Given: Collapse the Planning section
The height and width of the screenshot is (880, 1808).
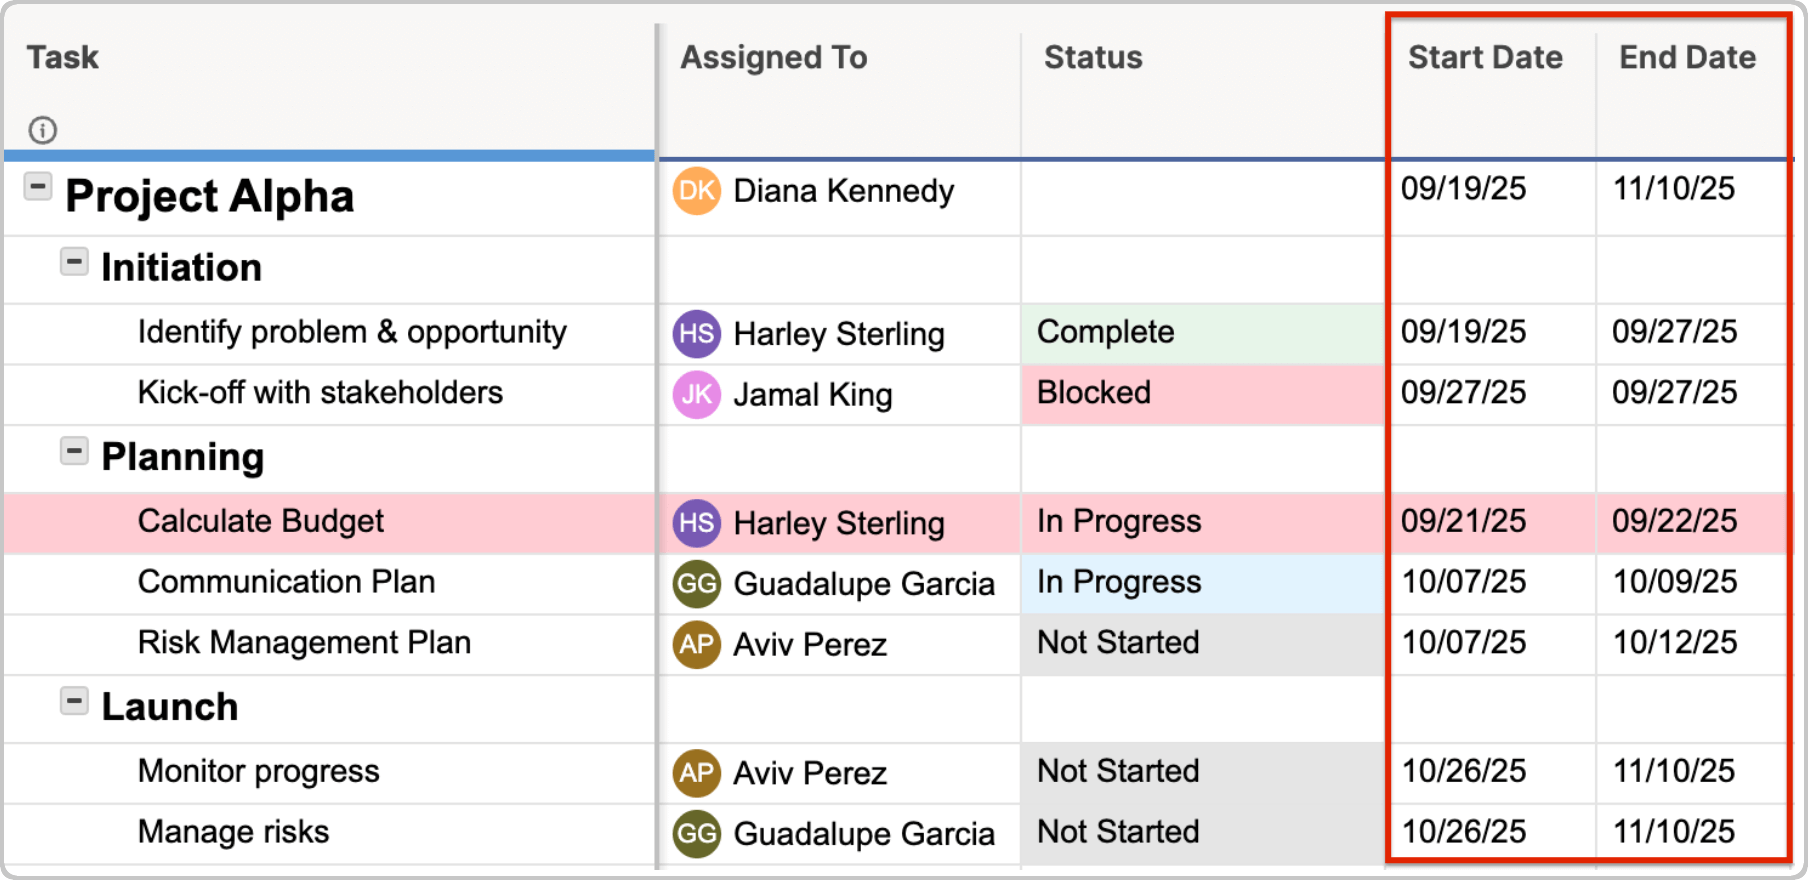Looking at the screenshot, I should point(74,450).
